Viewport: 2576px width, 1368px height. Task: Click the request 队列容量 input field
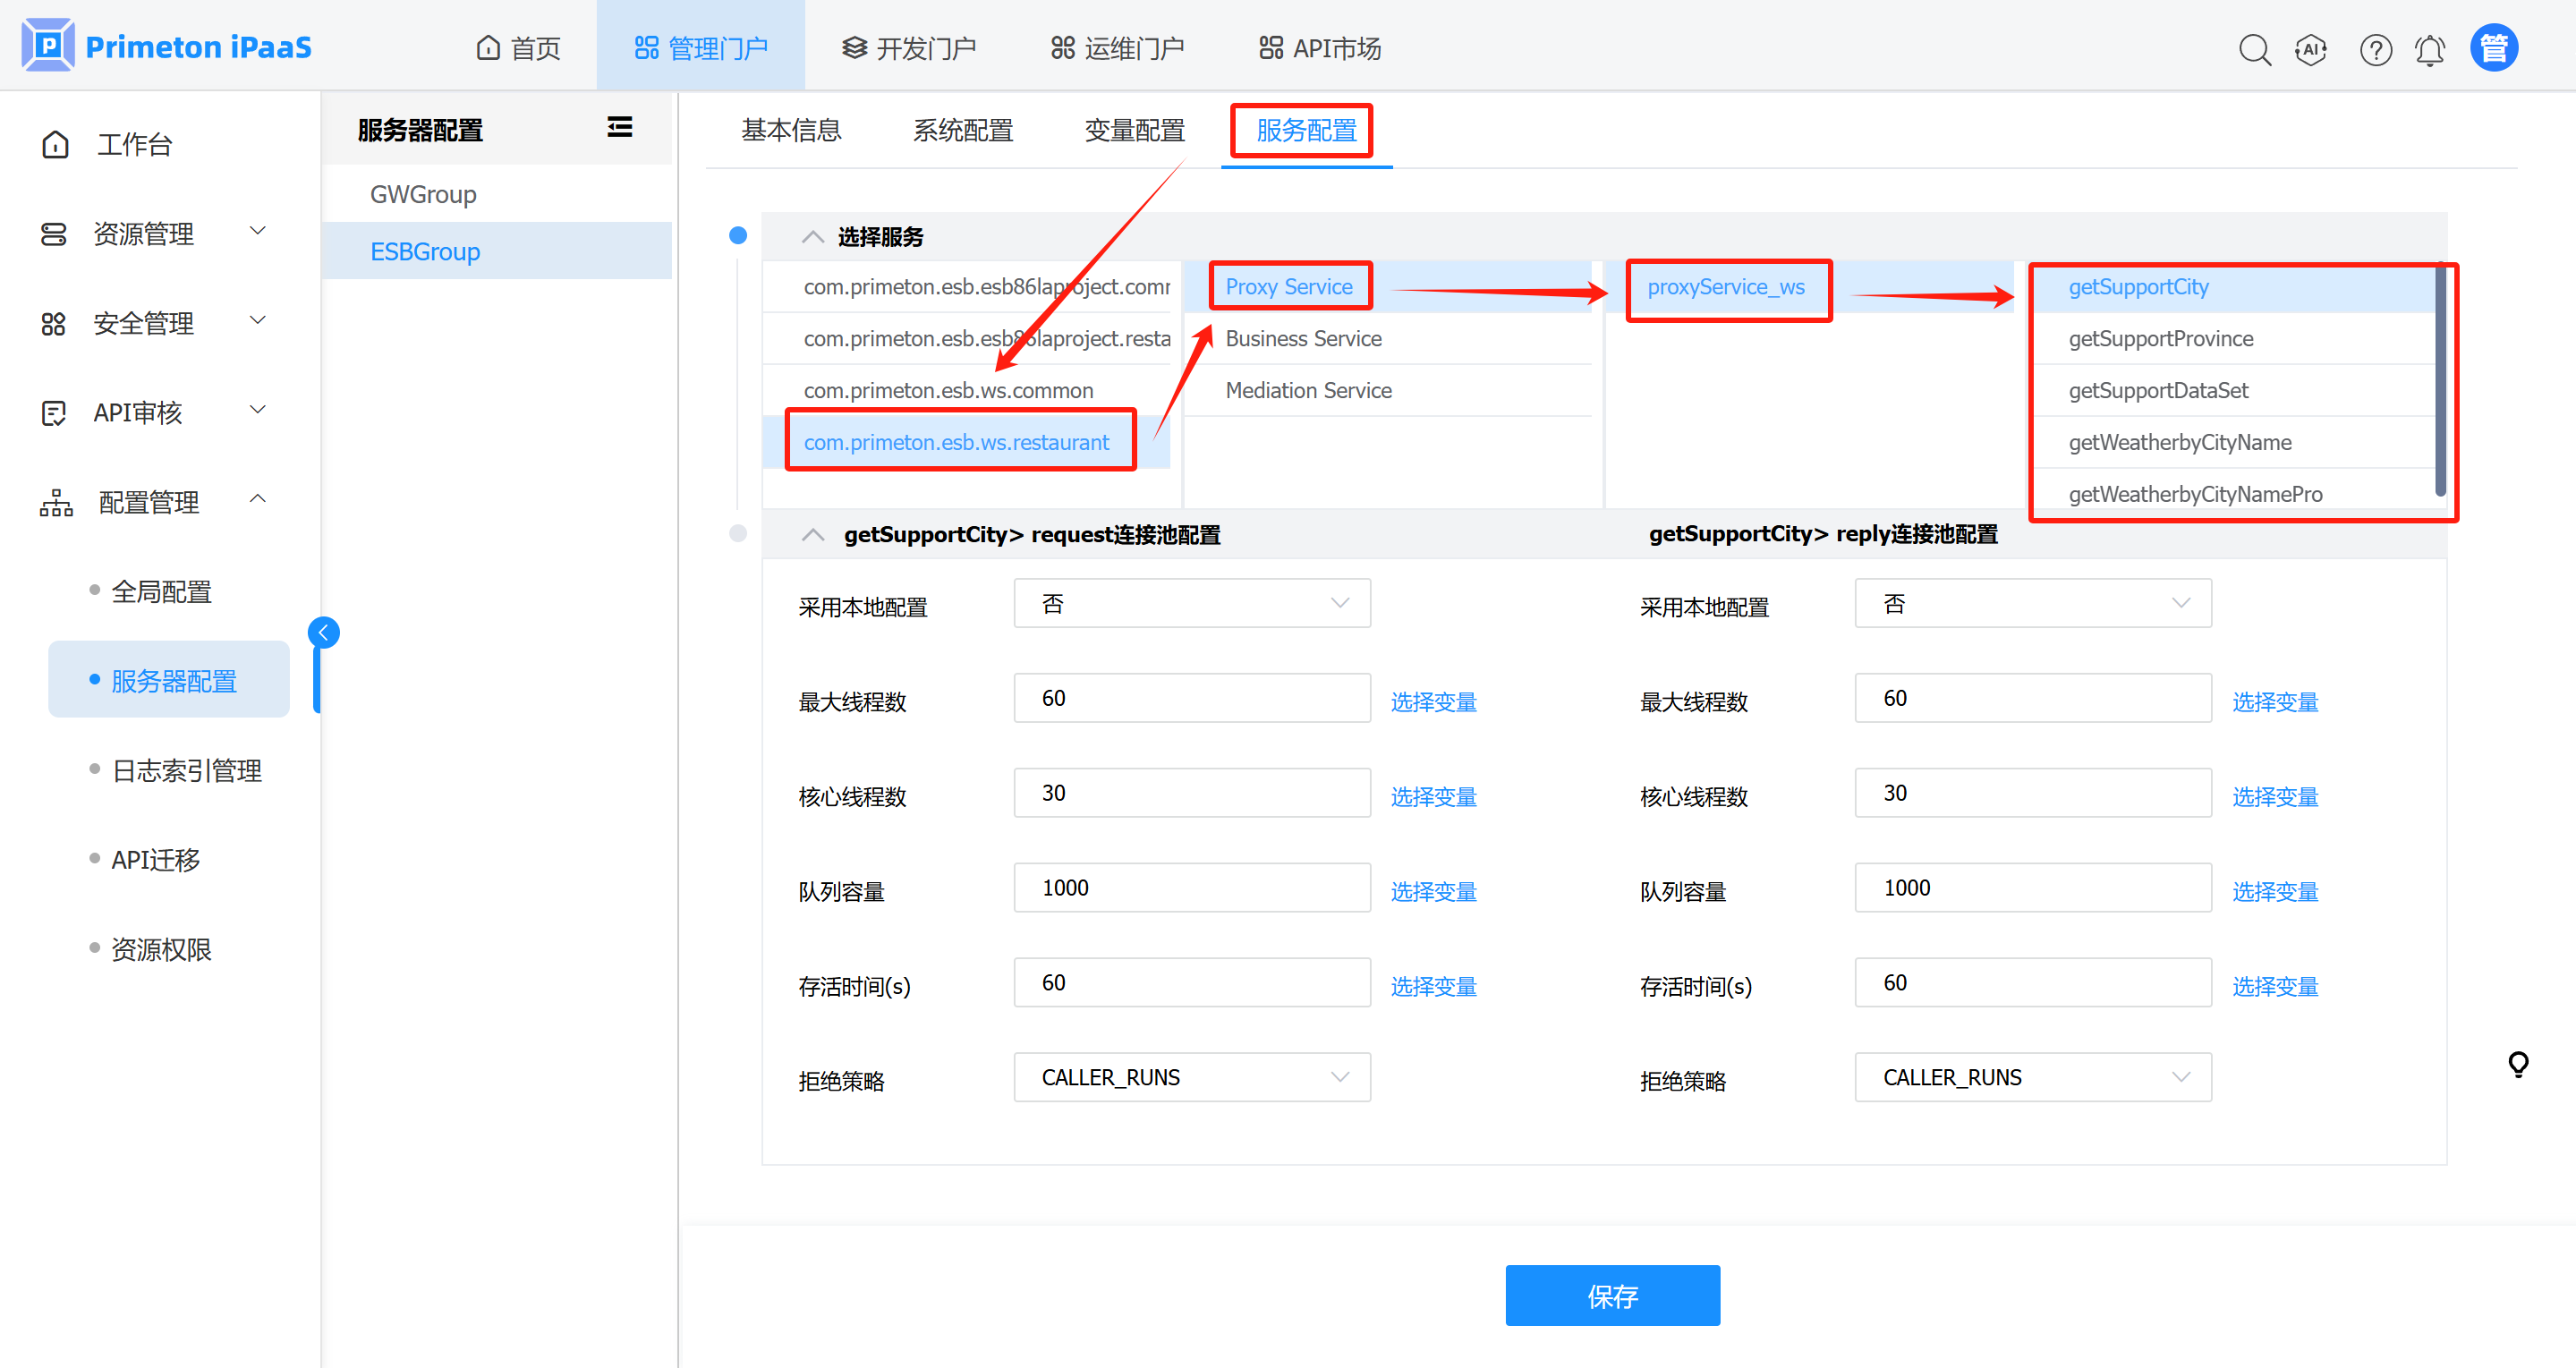(1191, 888)
